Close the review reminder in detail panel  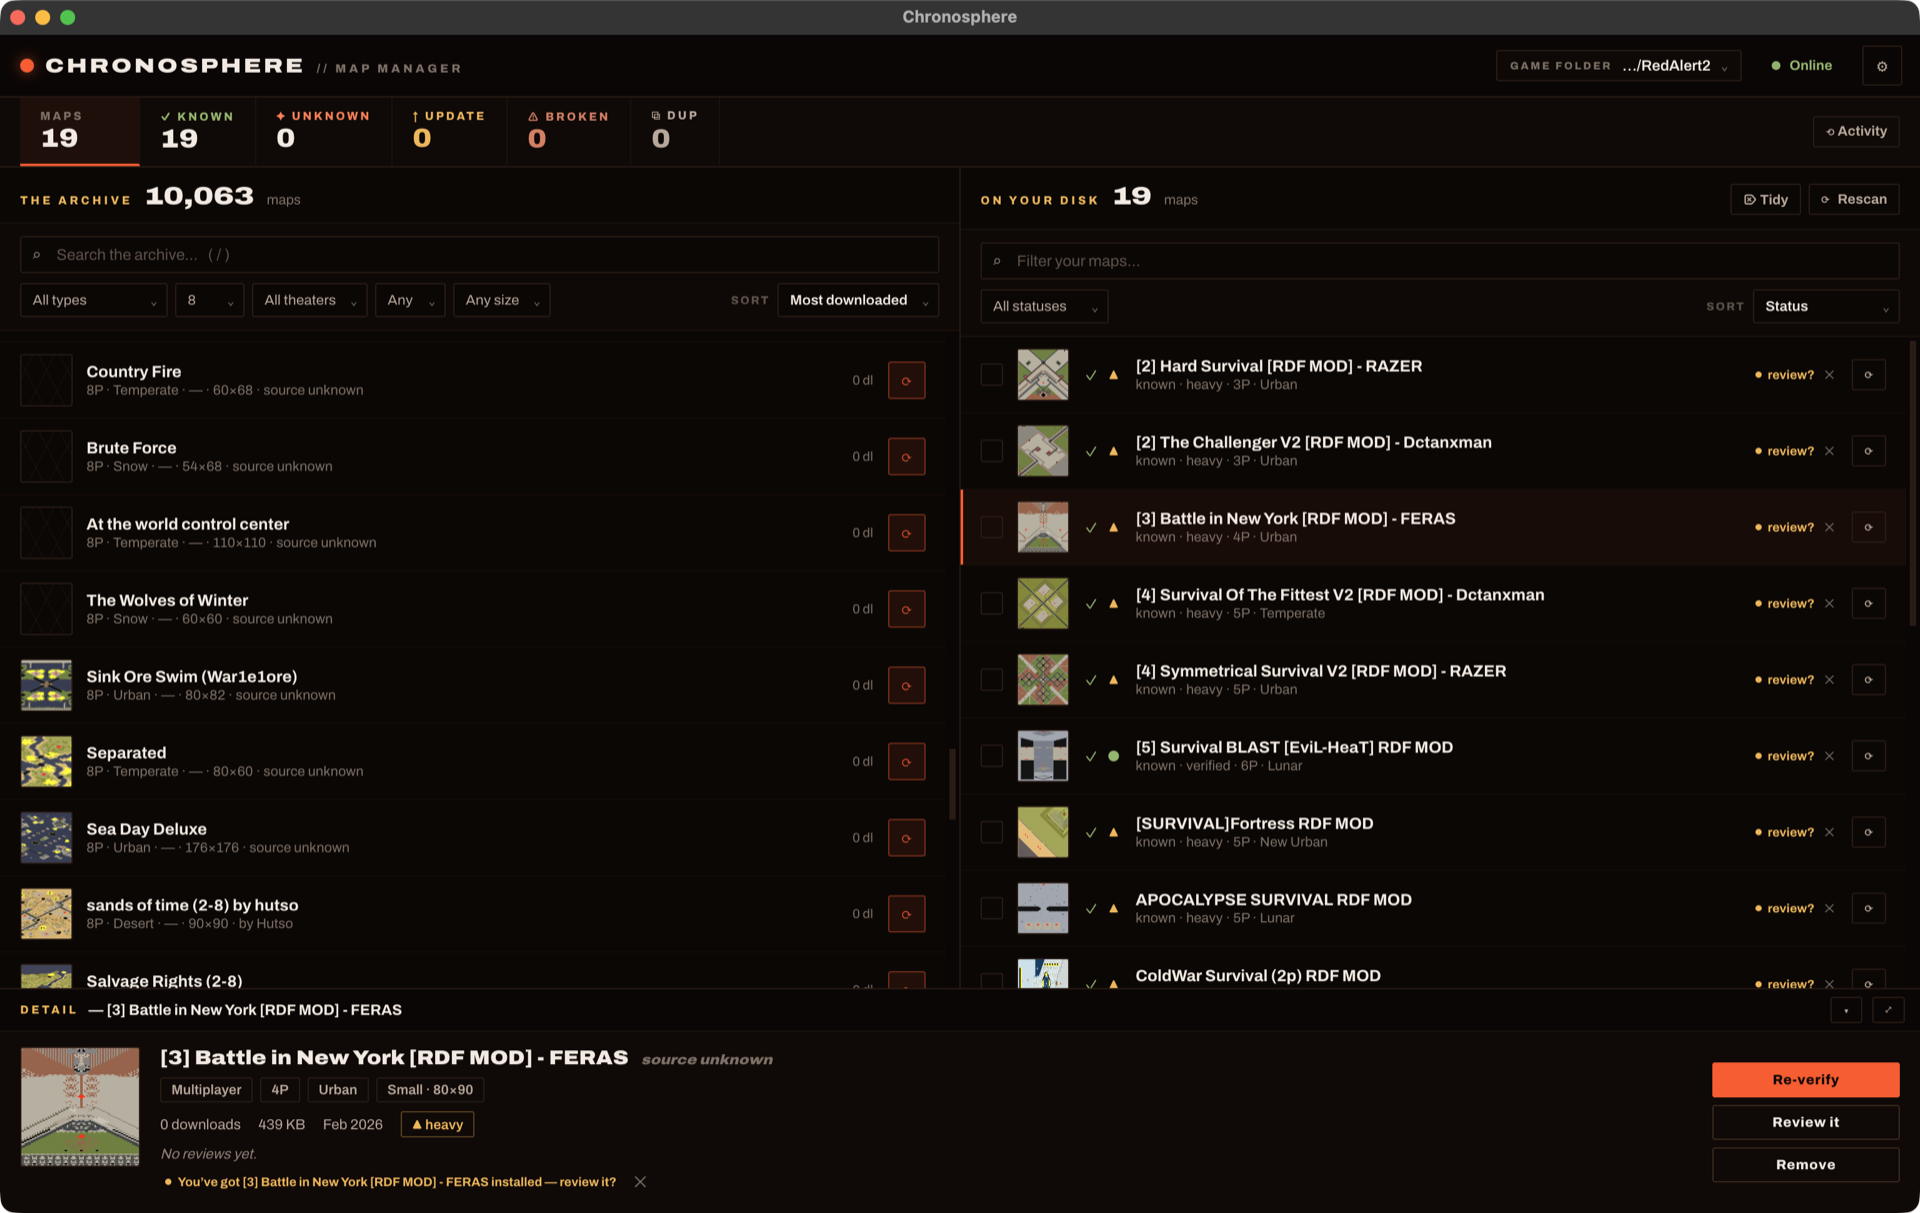(640, 1182)
